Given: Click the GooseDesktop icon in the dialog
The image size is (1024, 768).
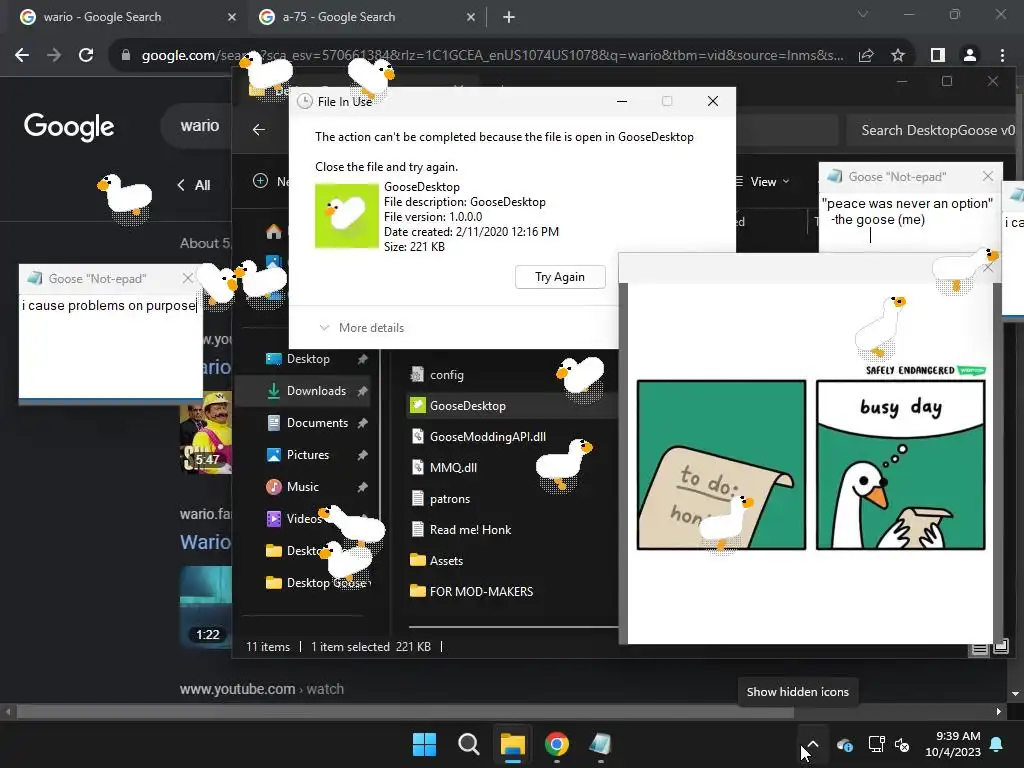Looking at the screenshot, I should point(347,216).
